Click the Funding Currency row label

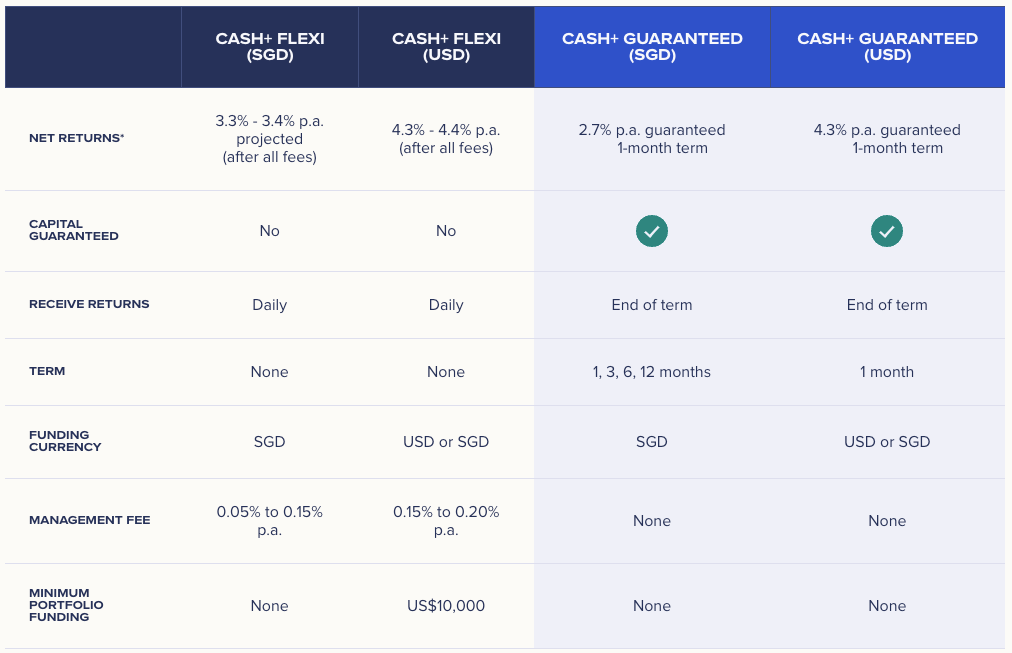(x=65, y=441)
